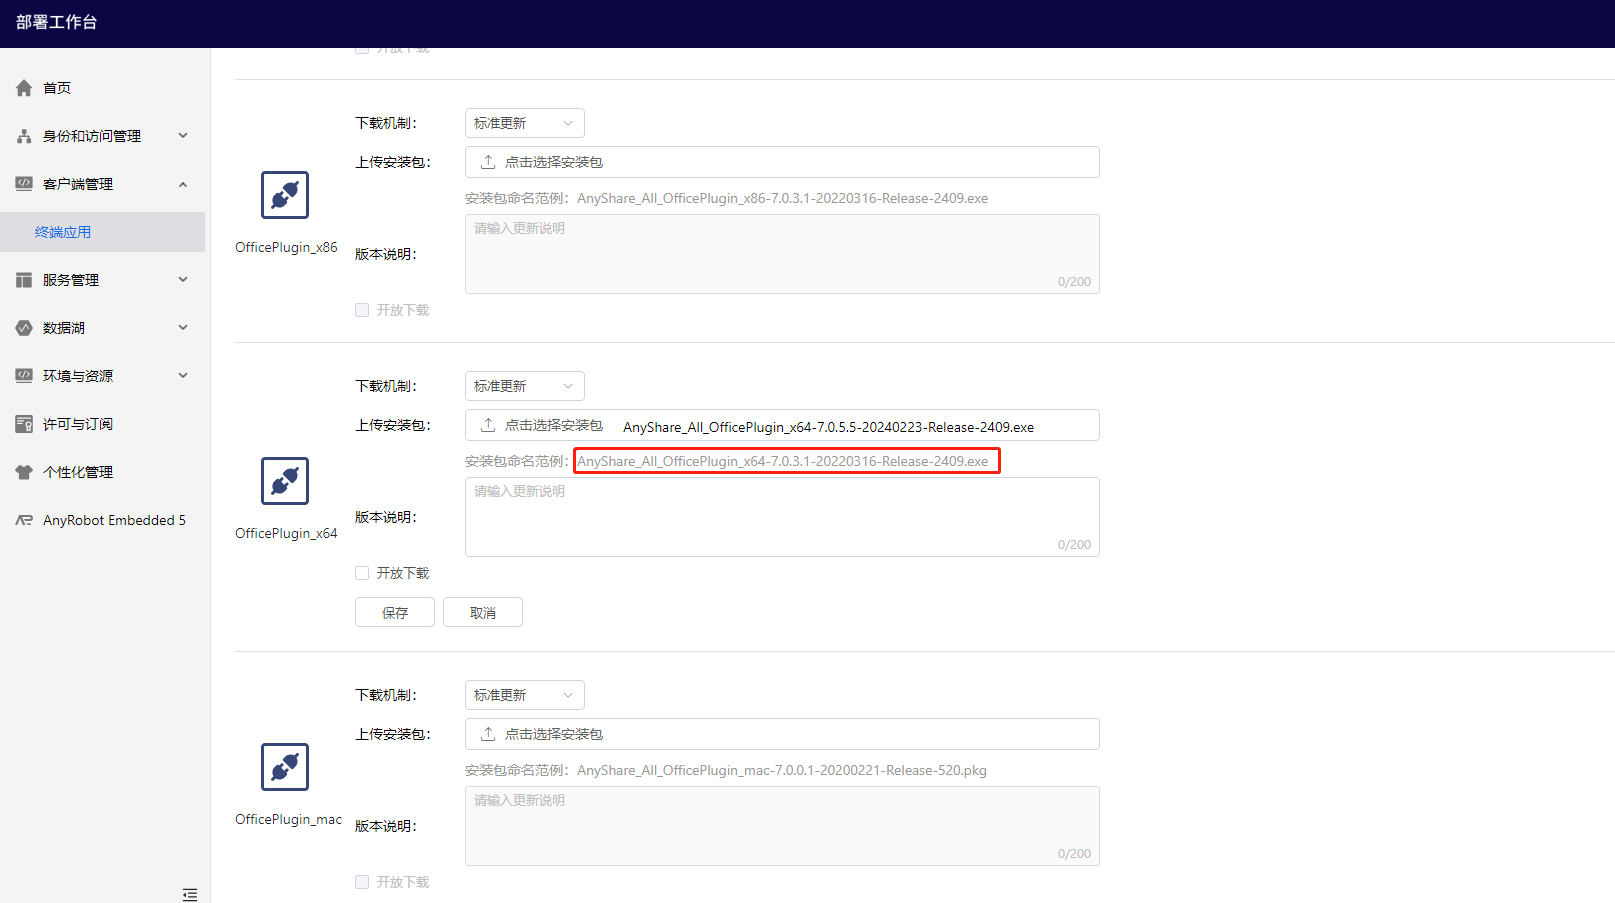This screenshot has height=903, width=1615.
Task: Click the OfficePlugin_mac label
Action: click(288, 819)
